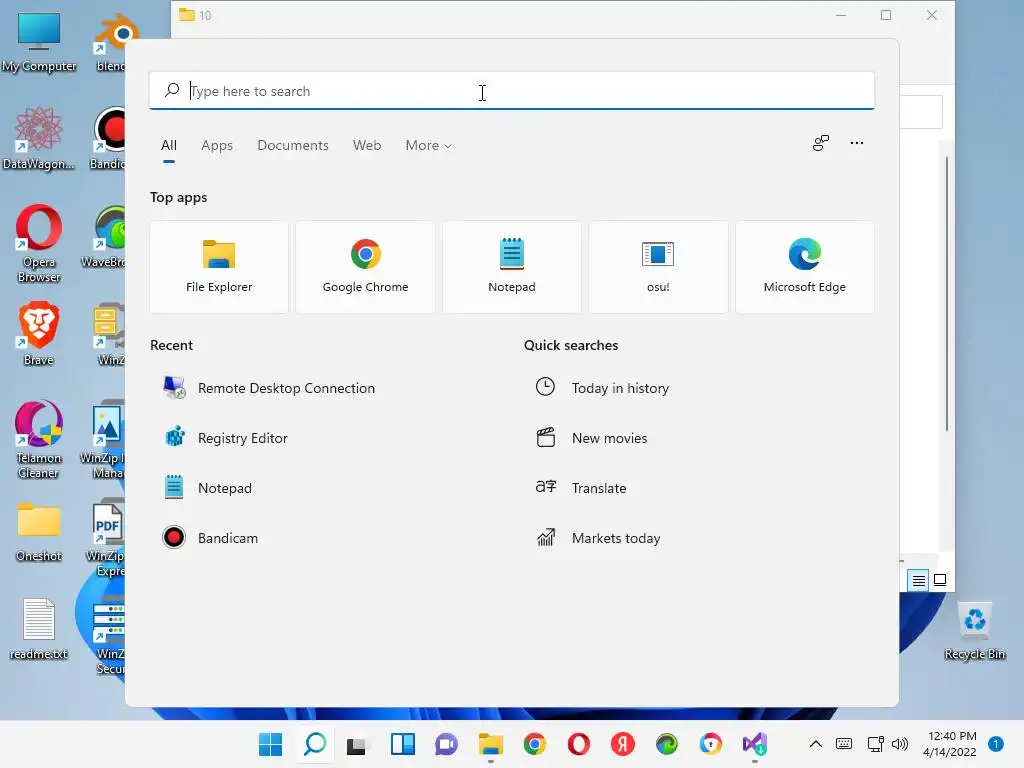Open File Explorer from the taskbar
1024x768 pixels.
point(490,744)
